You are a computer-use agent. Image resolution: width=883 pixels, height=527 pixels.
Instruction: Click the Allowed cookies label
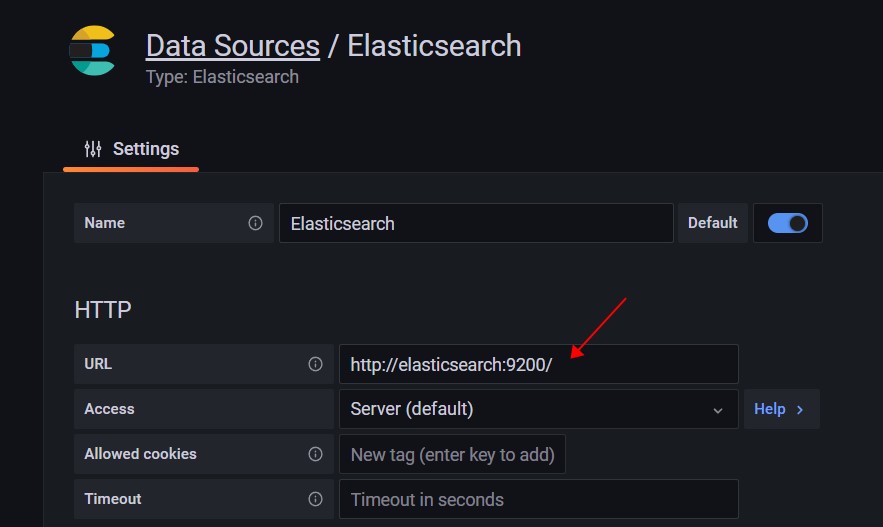point(140,454)
